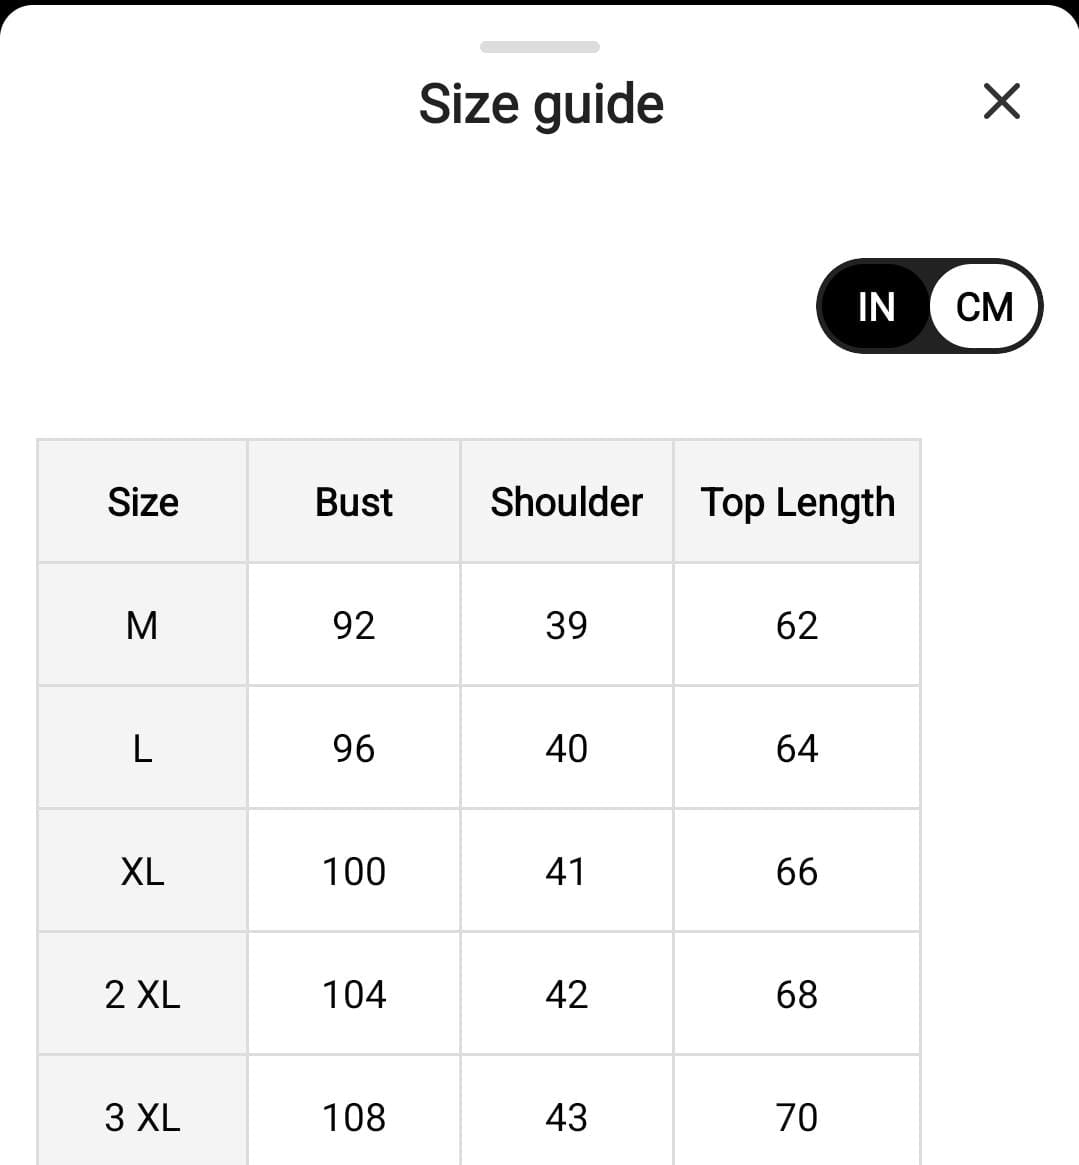Click the Size column header
This screenshot has height=1165, width=1079.
143,502
